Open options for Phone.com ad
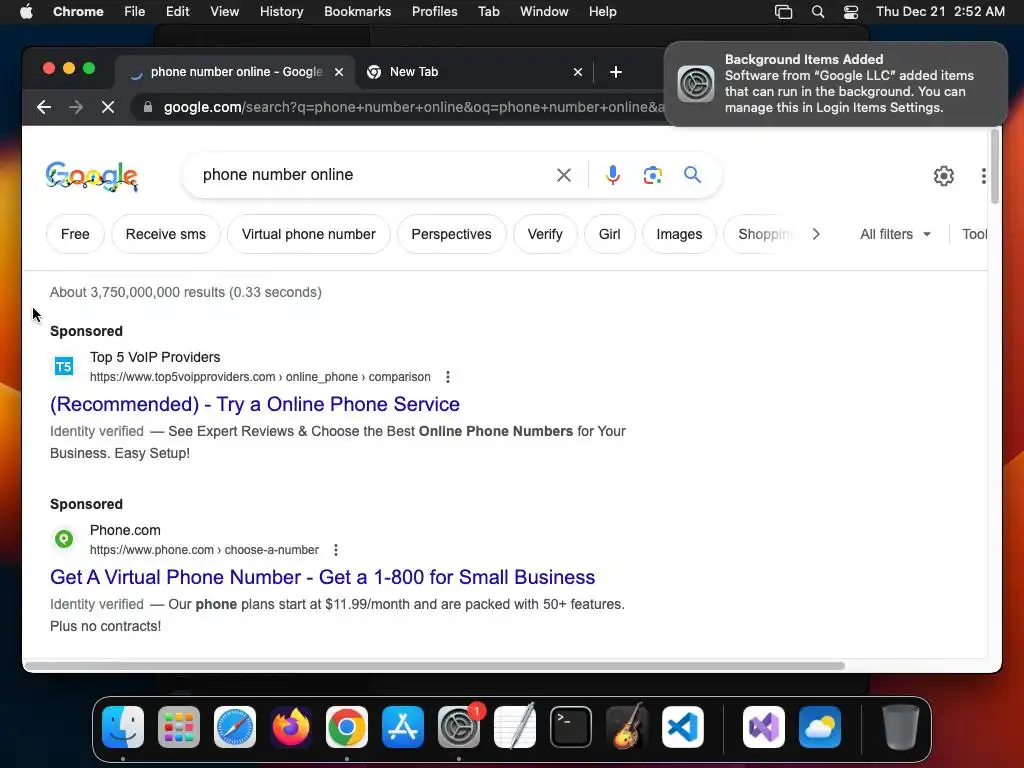Image resolution: width=1024 pixels, height=768 pixels. click(336, 550)
